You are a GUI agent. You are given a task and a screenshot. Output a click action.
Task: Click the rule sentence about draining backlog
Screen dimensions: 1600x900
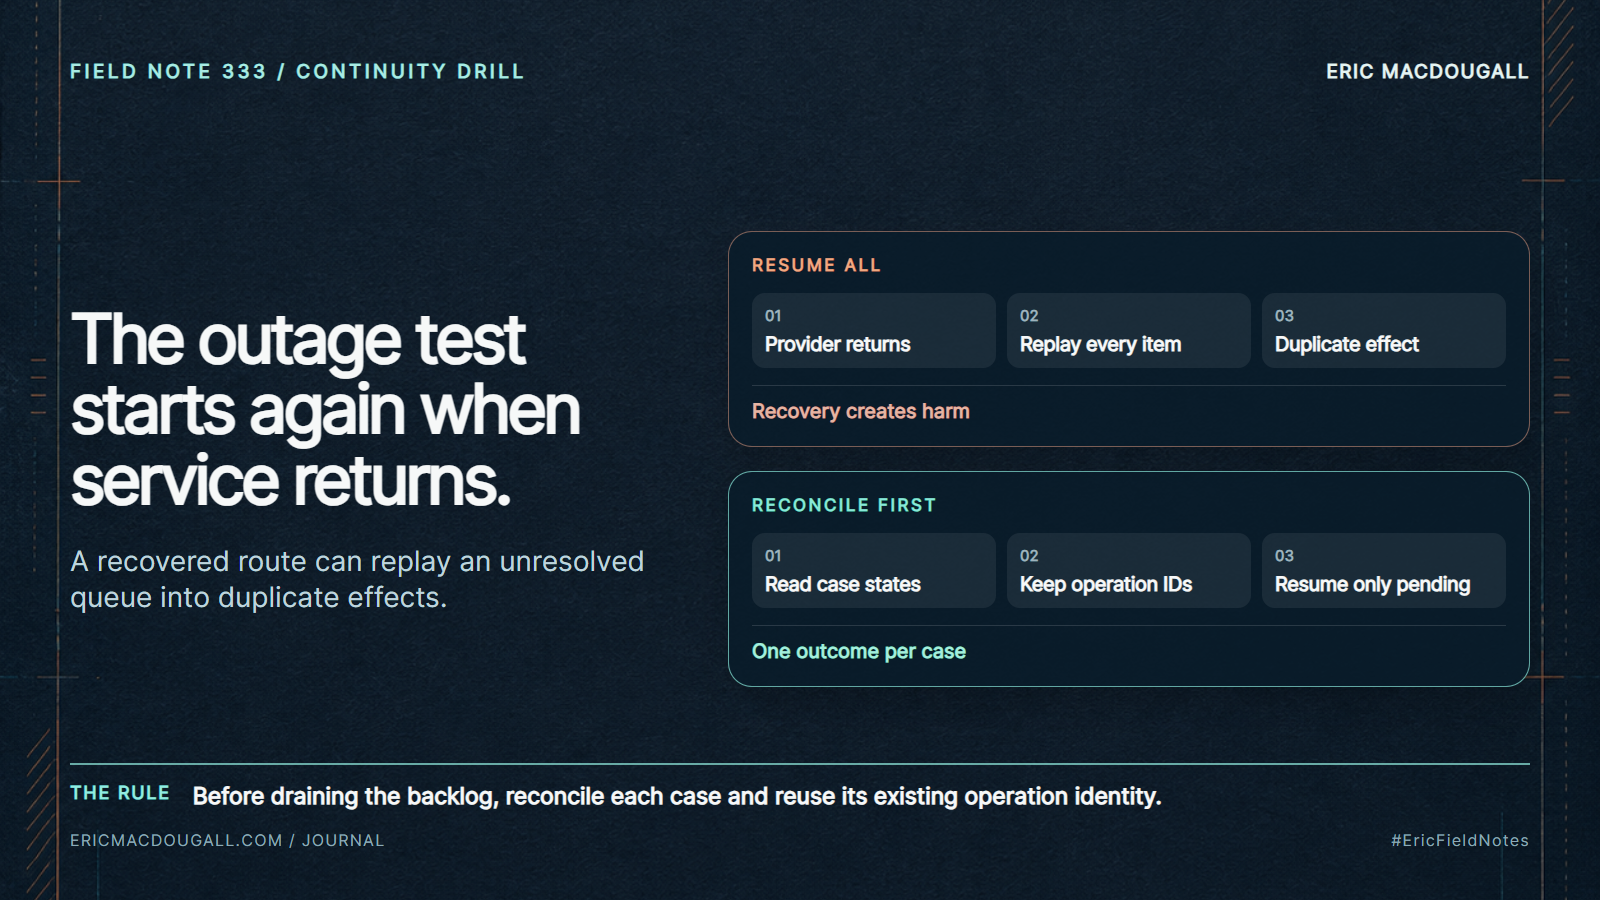click(677, 796)
